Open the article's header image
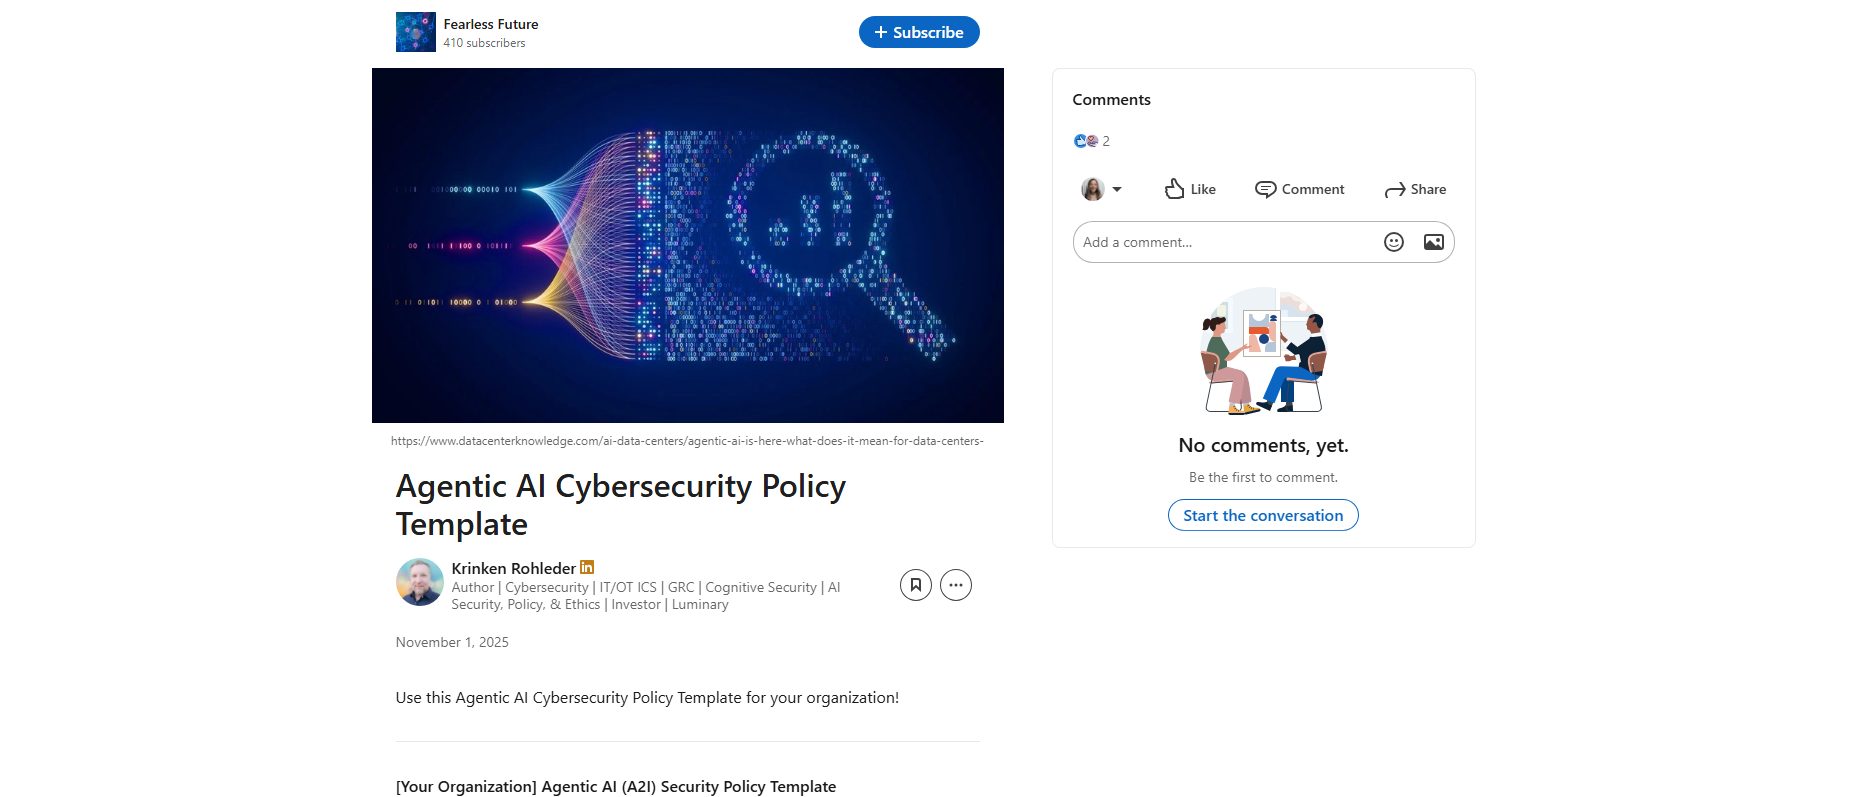Screen dimensions: 1873x797 (687, 245)
